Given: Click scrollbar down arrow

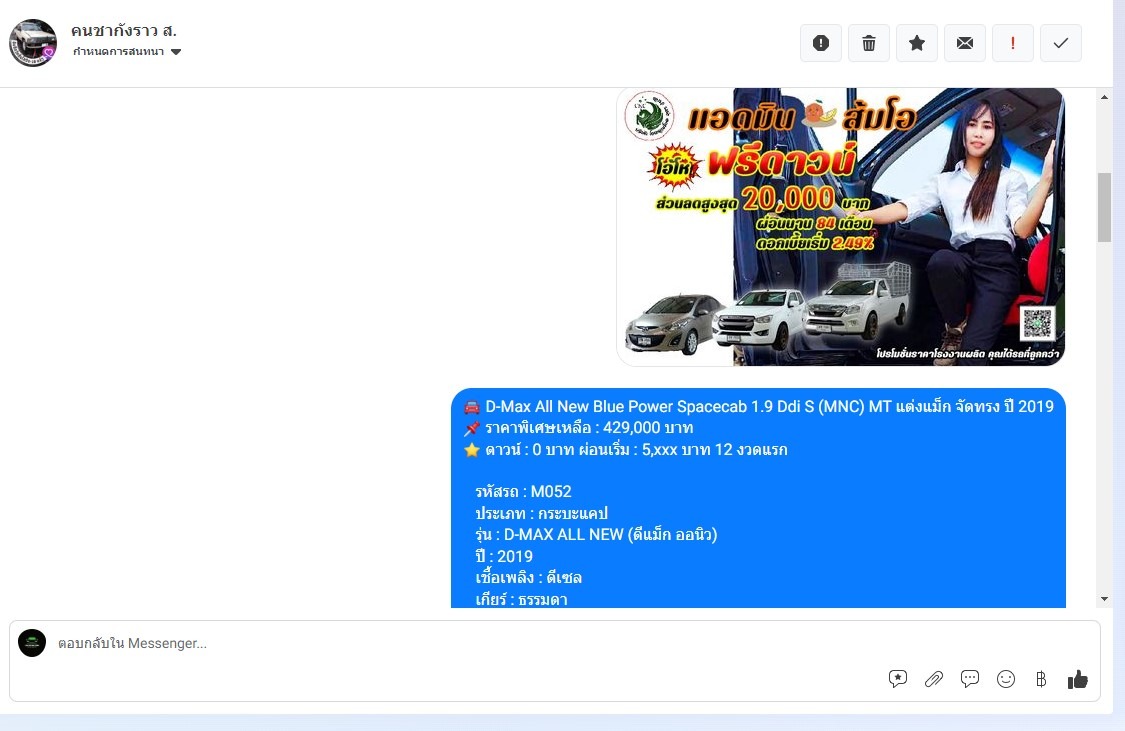Looking at the screenshot, I should (x=1104, y=599).
